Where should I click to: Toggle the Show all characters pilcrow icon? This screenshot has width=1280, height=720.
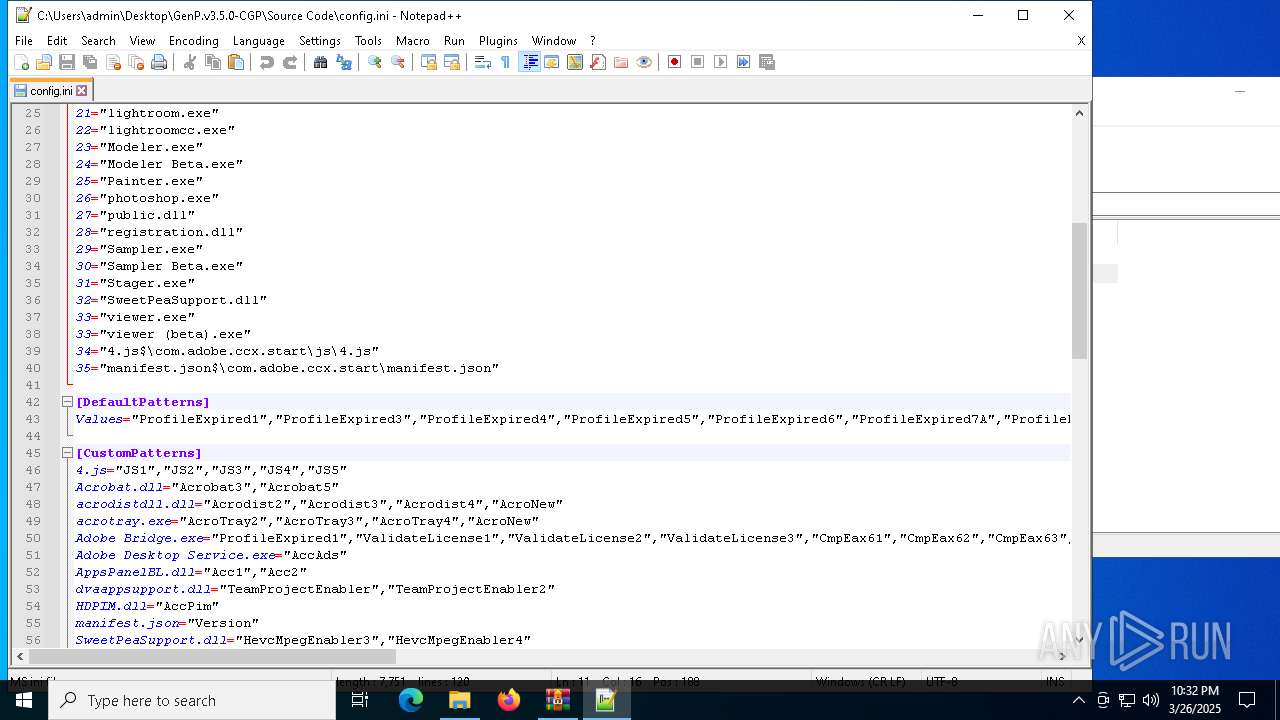pyautogui.click(x=506, y=62)
